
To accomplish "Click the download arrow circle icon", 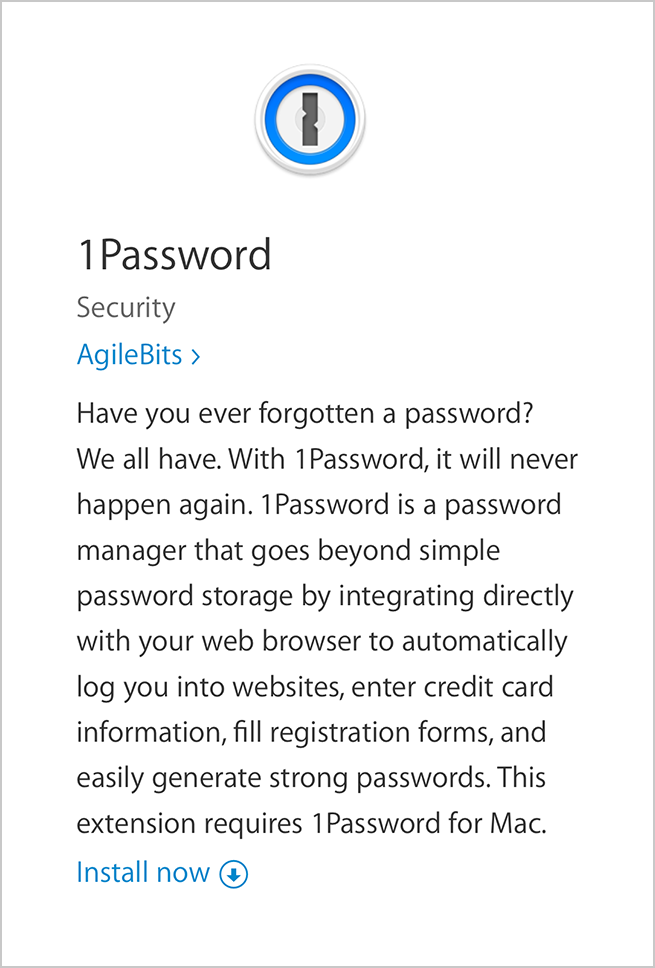I will (234, 874).
